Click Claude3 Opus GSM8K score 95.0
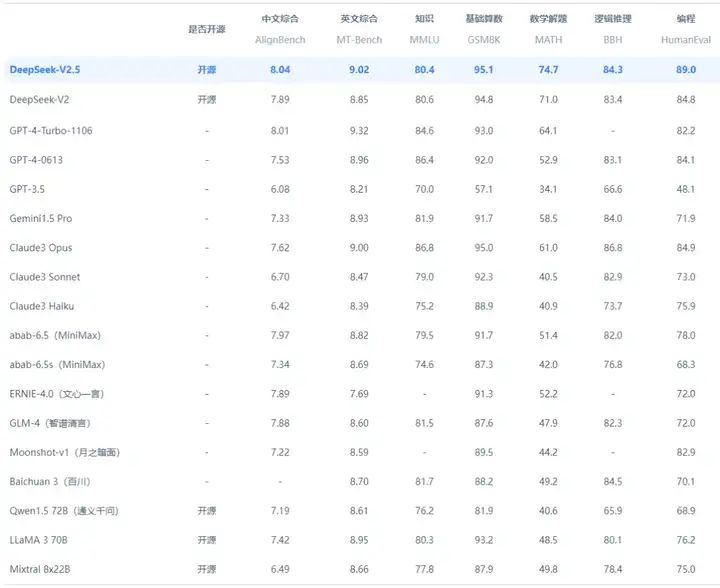This screenshot has height=588, width=720. click(484, 248)
